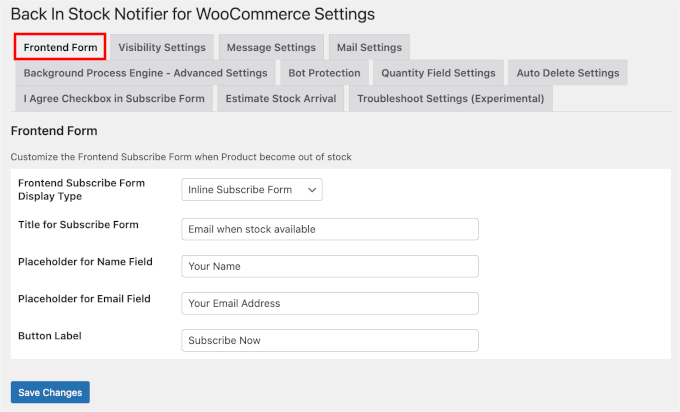Click the 'Title for Subscribe Form' label
Viewport: 680px width, 412px height.
[78, 224]
